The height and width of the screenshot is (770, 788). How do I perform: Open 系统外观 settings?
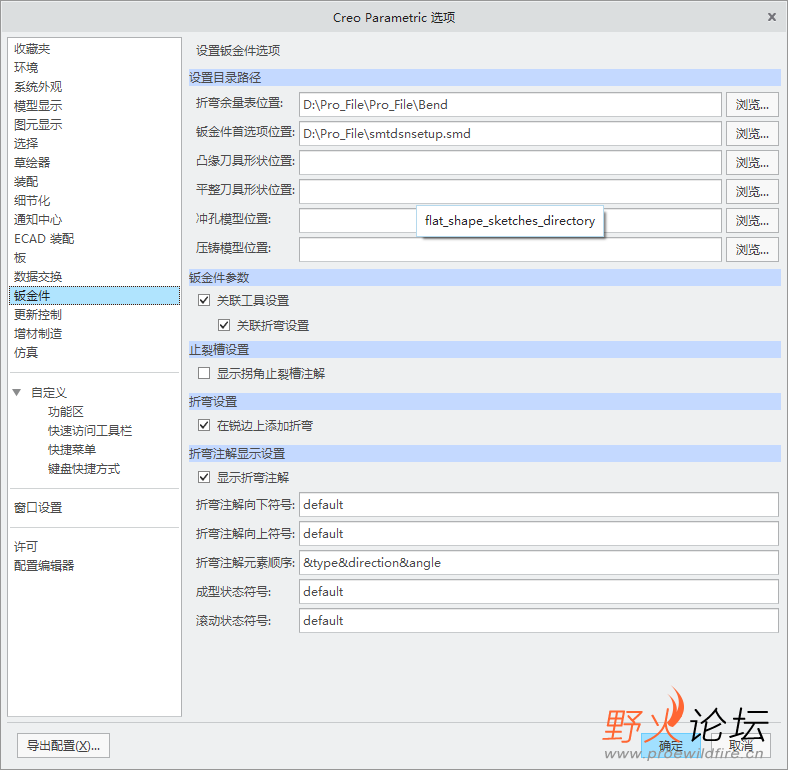(x=38, y=87)
